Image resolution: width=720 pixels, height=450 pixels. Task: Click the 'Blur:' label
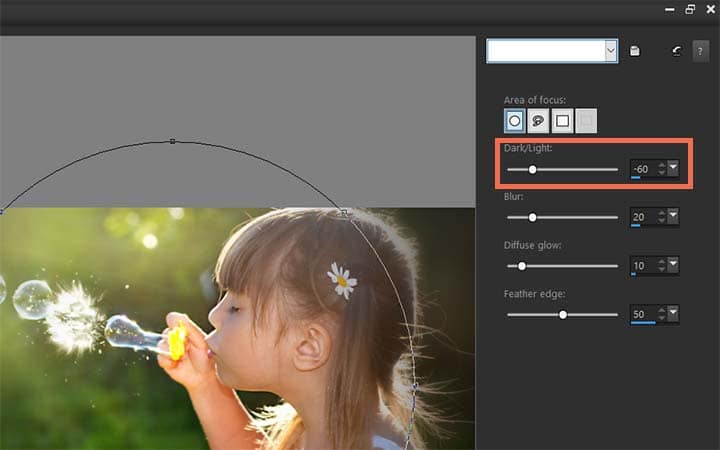point(513,197)
